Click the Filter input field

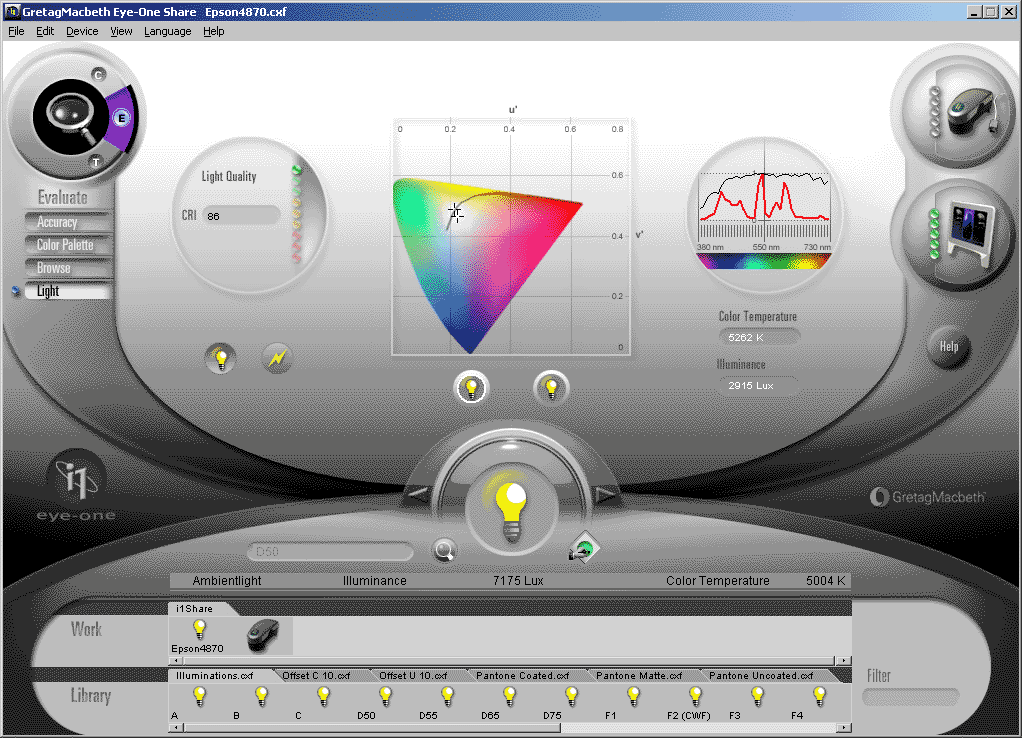(911, 697)
